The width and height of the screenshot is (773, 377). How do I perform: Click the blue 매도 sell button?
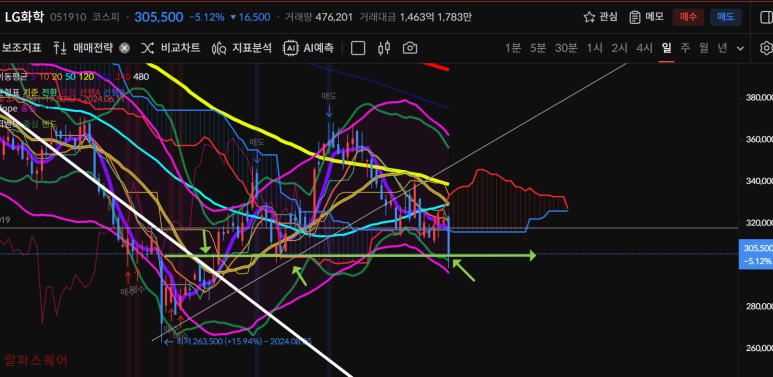coord(726,17)
